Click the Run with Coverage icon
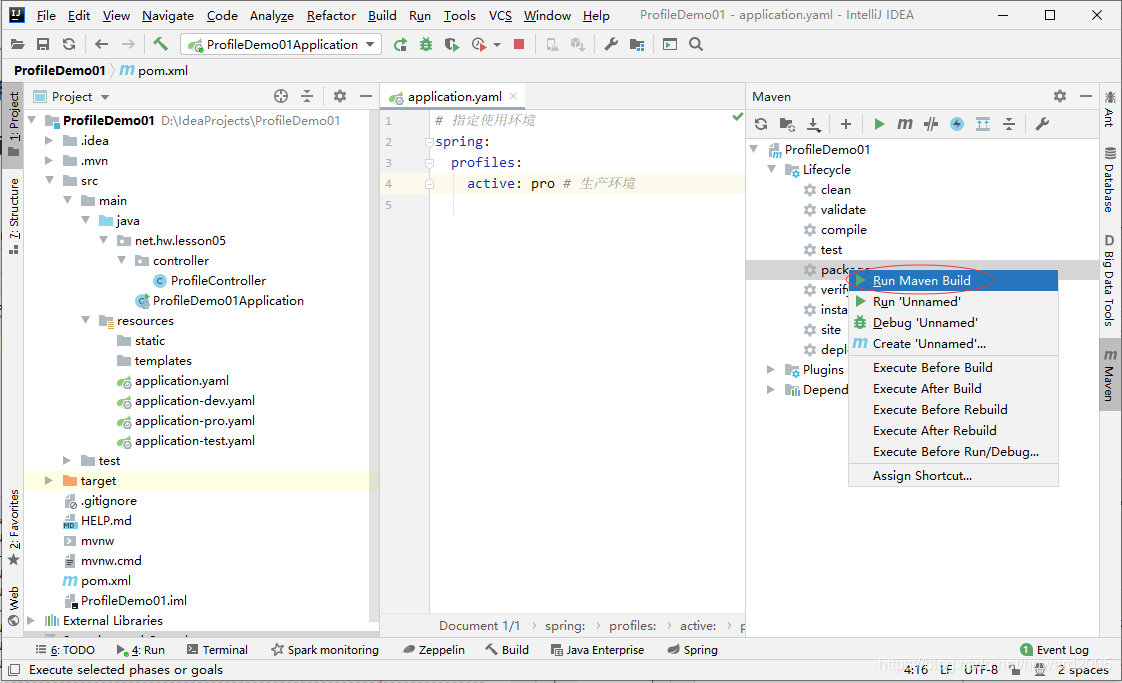Screen dimensions: 1122x683 452,44
